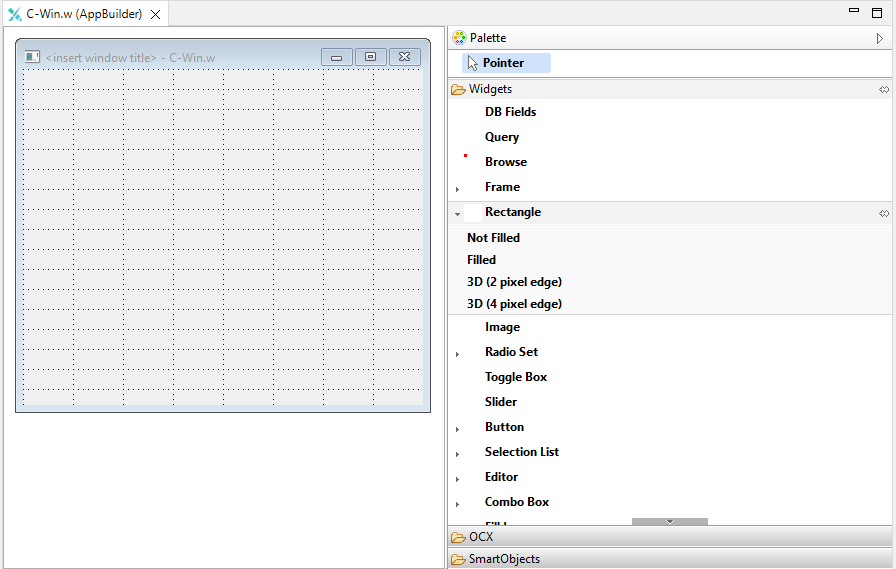Pin the Rectangle options section
The image size is (896, 569).
click(x=884, y=214)
